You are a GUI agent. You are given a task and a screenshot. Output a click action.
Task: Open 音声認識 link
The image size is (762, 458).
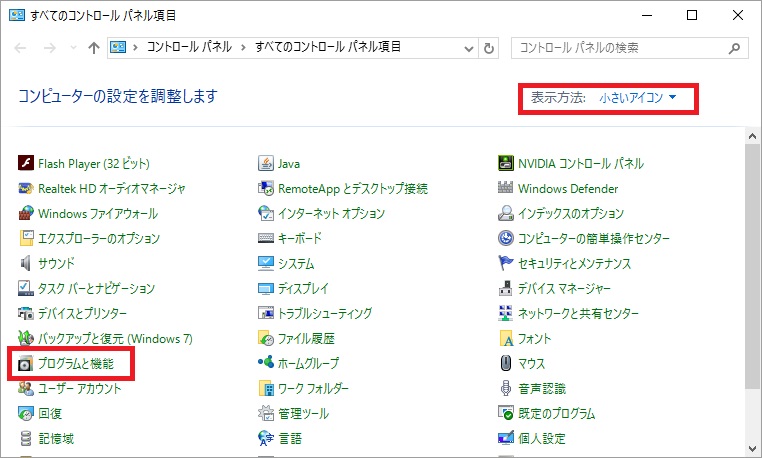541,388
